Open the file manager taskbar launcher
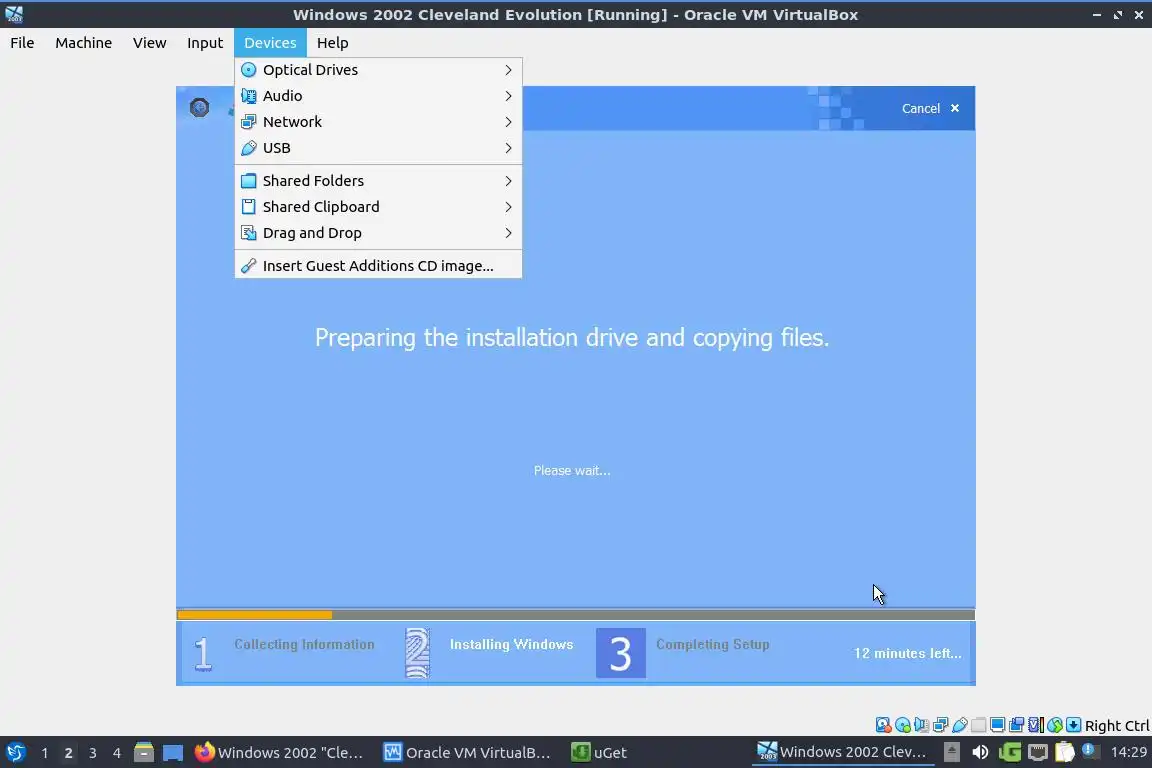This screenshot has height=768, width=1152. tap(144, 752)
